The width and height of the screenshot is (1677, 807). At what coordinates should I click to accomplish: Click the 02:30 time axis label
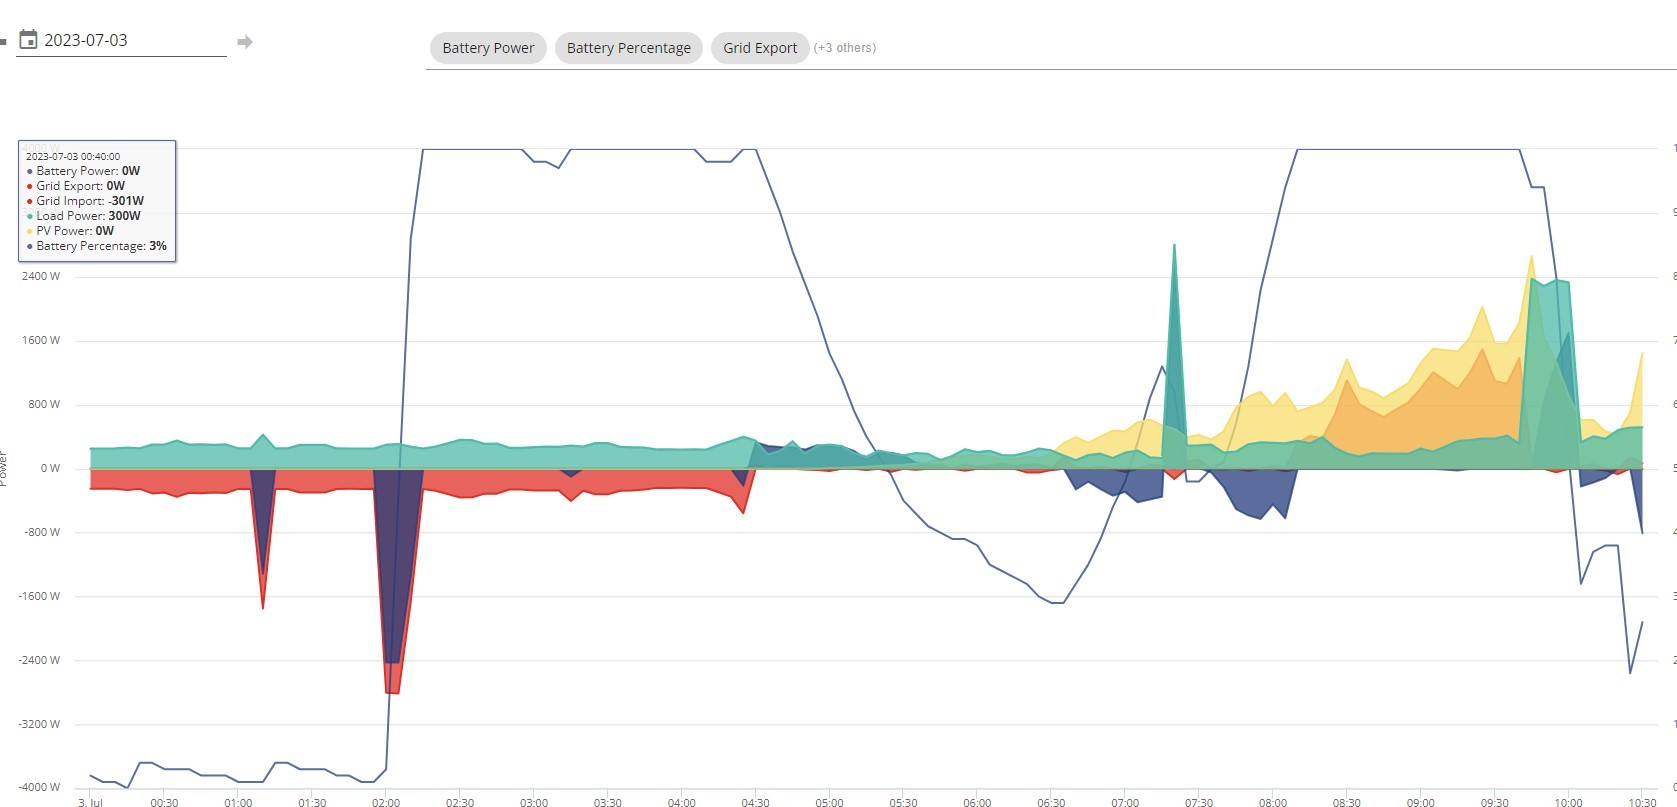pyautogui.click(x=460, y=802)
